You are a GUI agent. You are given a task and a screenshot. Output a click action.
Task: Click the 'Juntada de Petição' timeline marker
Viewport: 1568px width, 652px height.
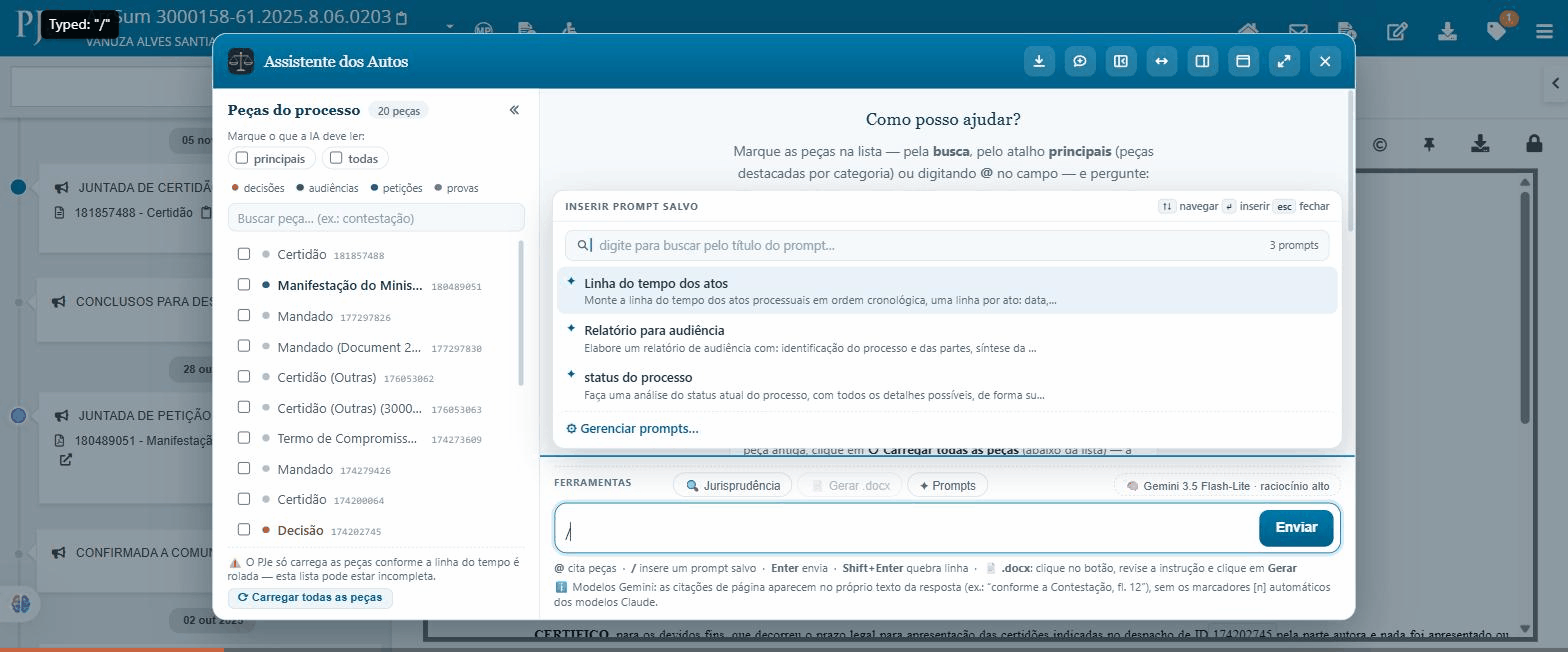[18, 415]
